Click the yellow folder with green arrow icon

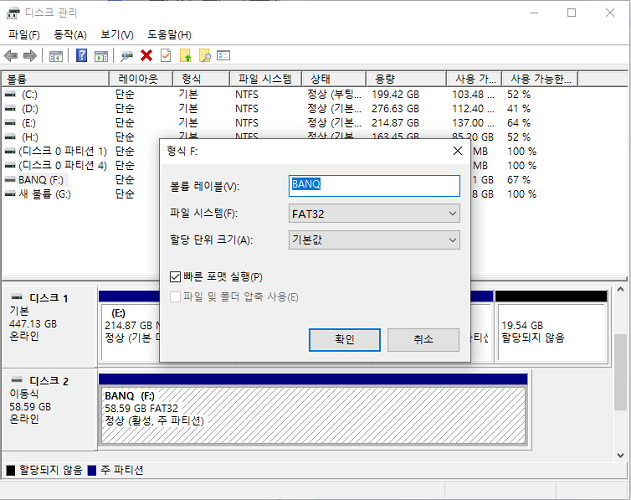tap(186, 56)
